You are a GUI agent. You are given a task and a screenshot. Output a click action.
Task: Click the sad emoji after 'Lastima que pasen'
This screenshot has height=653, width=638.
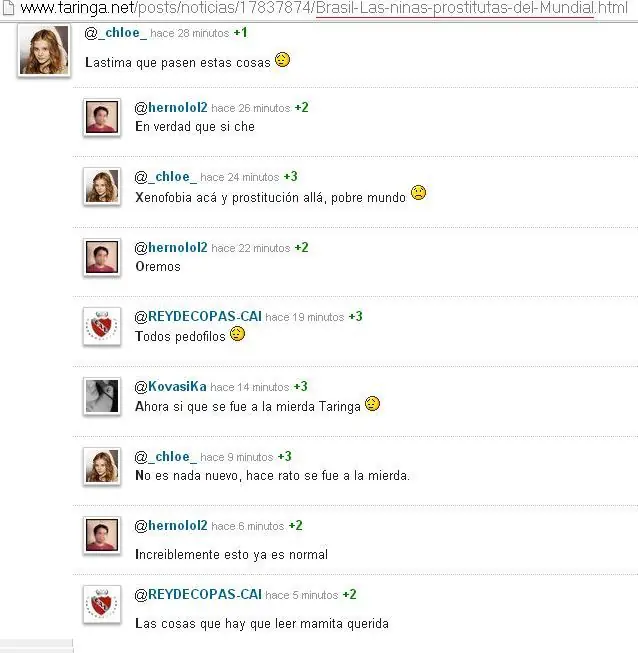[x=282, y=60]
